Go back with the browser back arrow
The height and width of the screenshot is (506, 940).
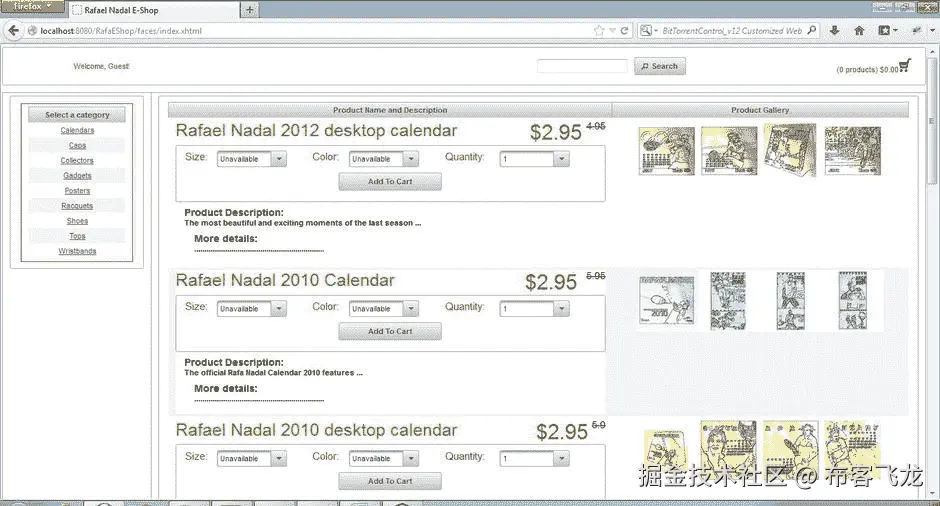[14, 31]
